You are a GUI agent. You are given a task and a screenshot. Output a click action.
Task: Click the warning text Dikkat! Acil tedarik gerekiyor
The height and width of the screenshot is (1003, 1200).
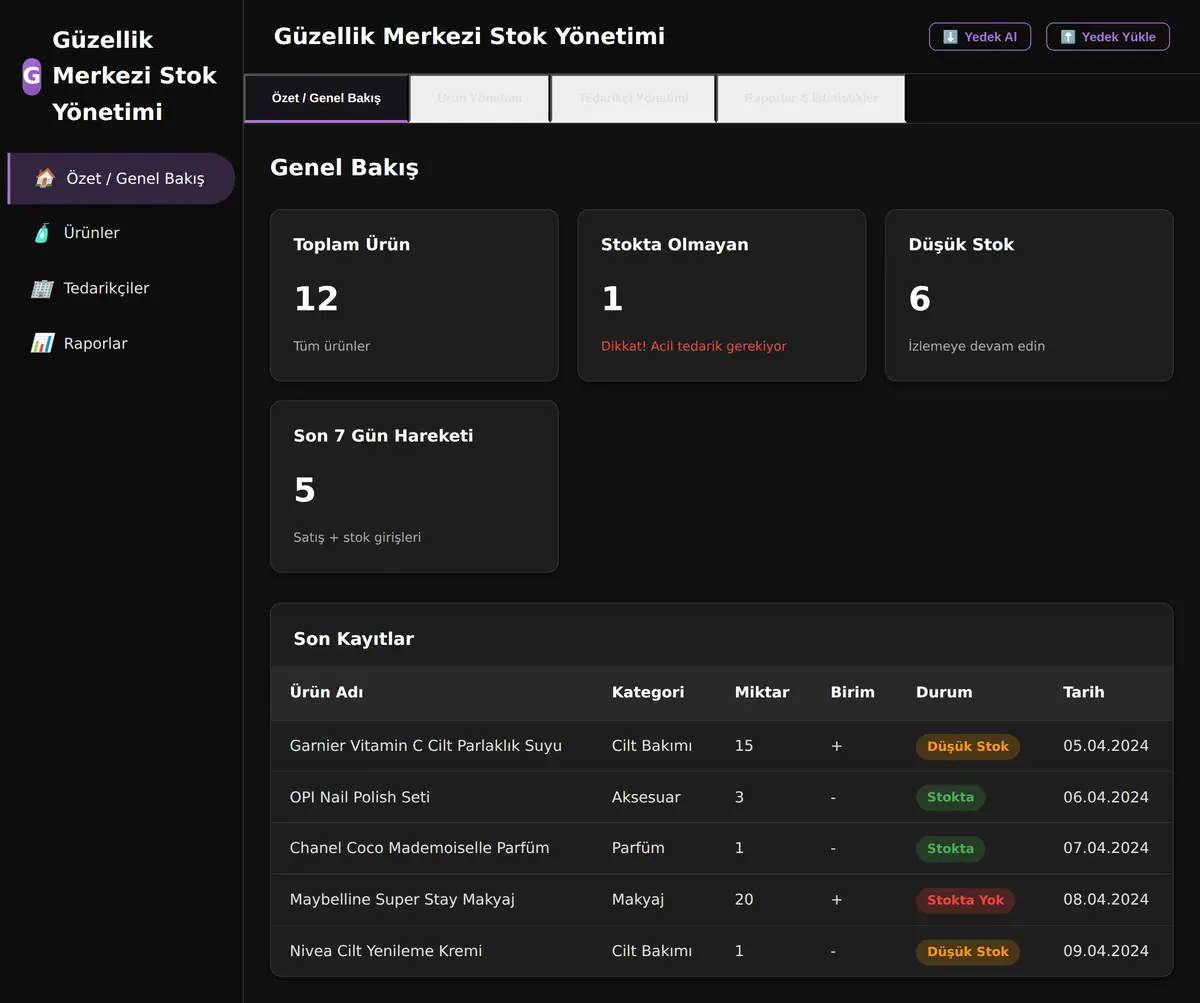coord(694,346)
